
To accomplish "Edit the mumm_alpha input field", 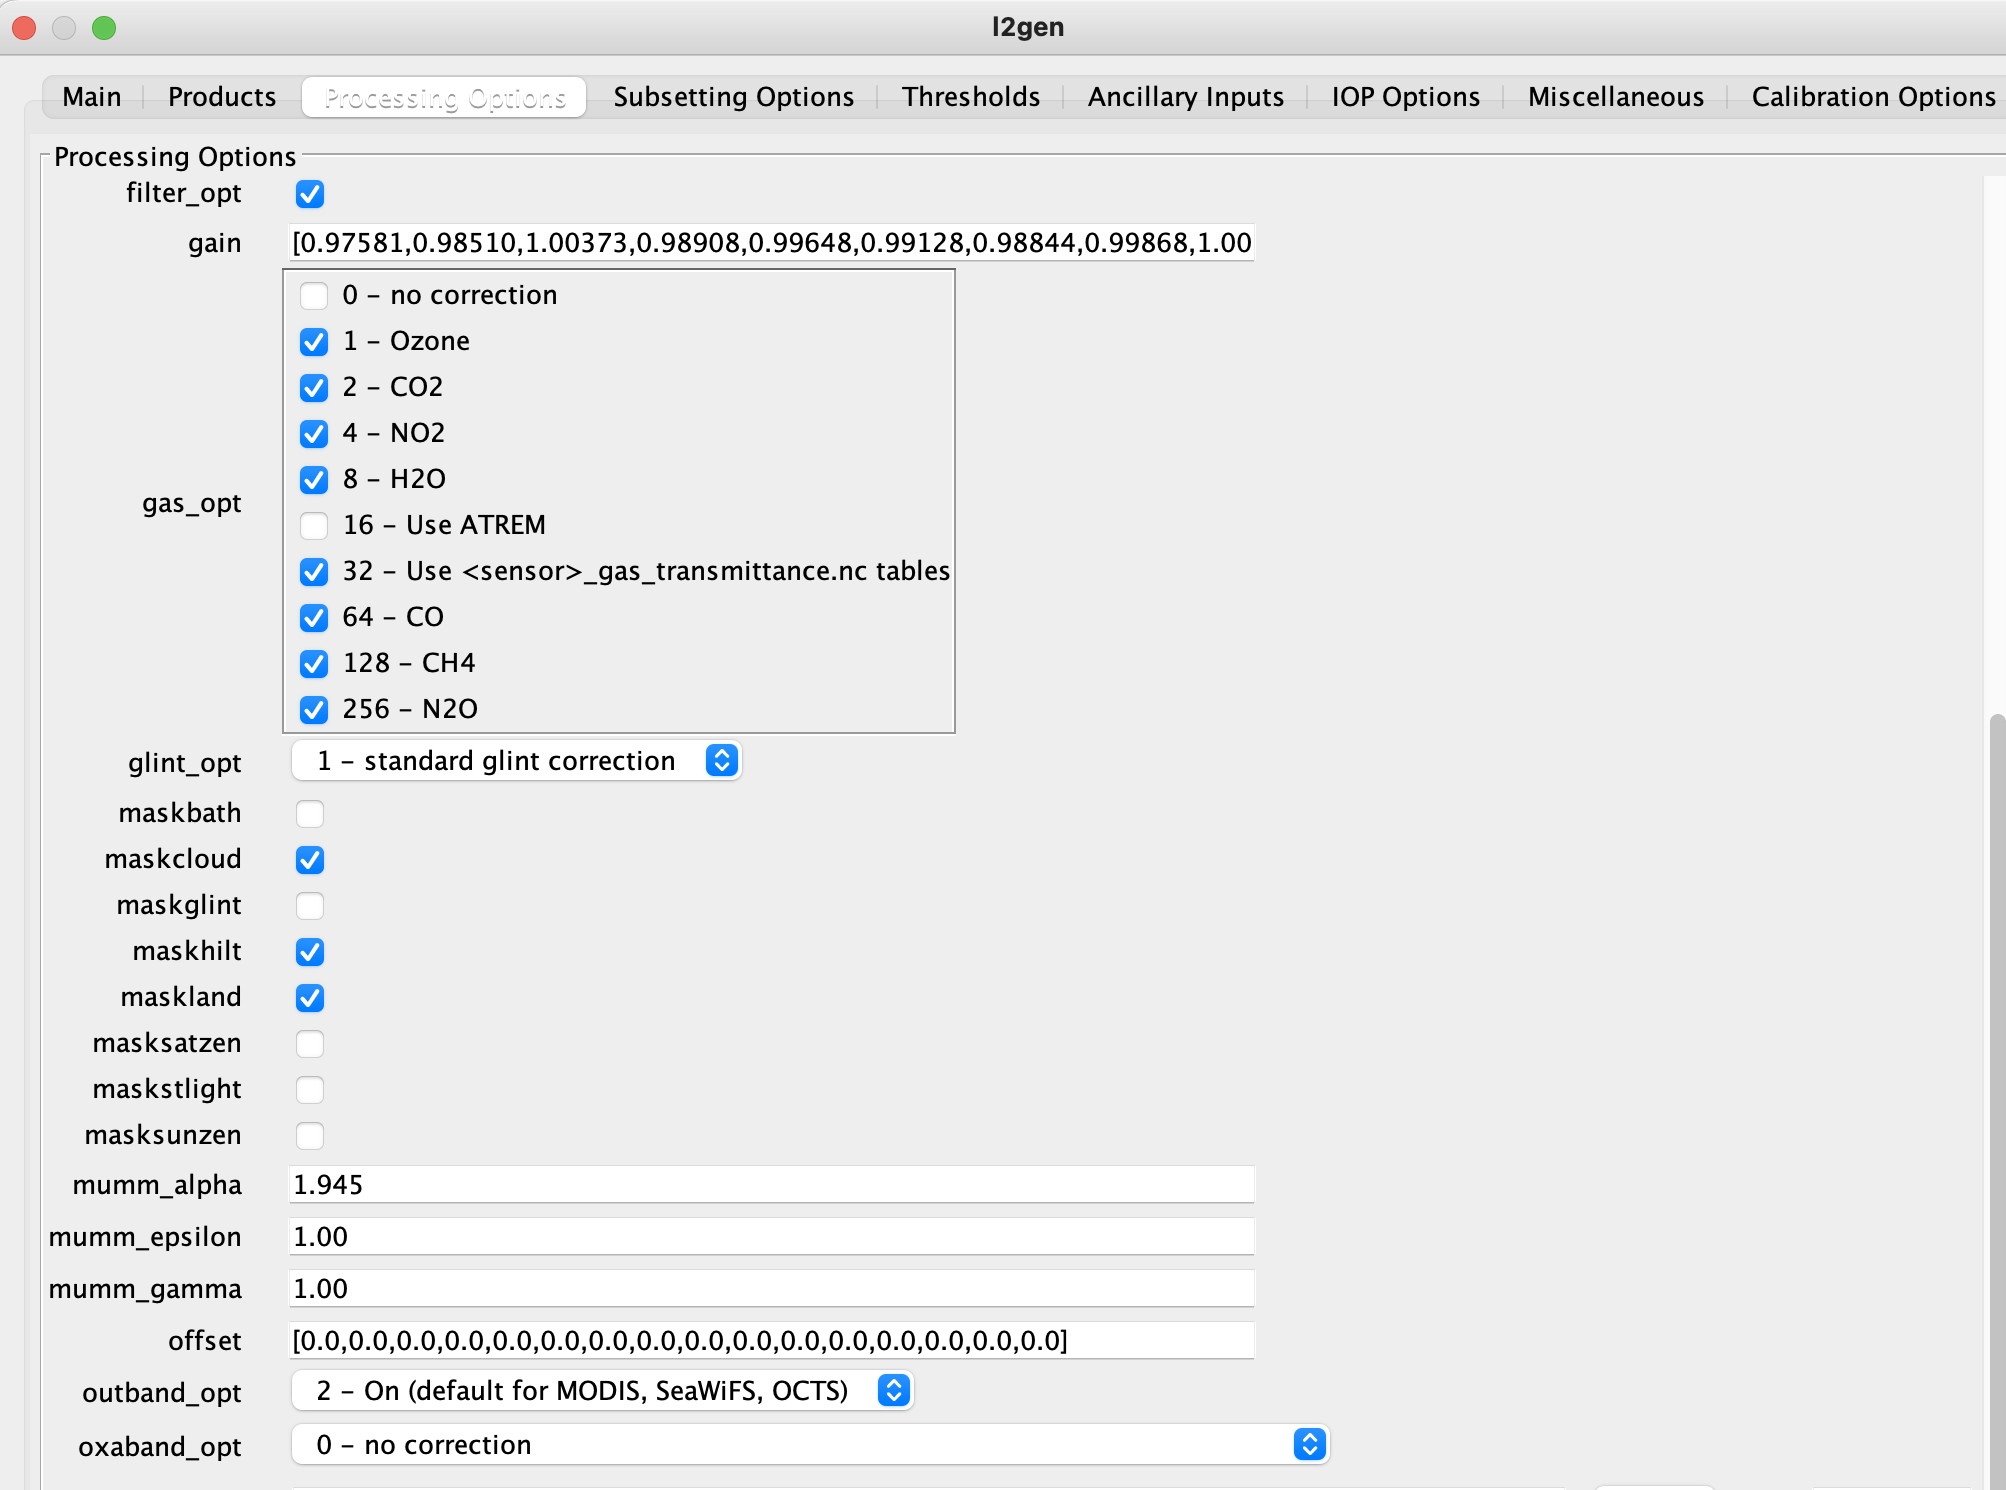I will coord(773,1183).
